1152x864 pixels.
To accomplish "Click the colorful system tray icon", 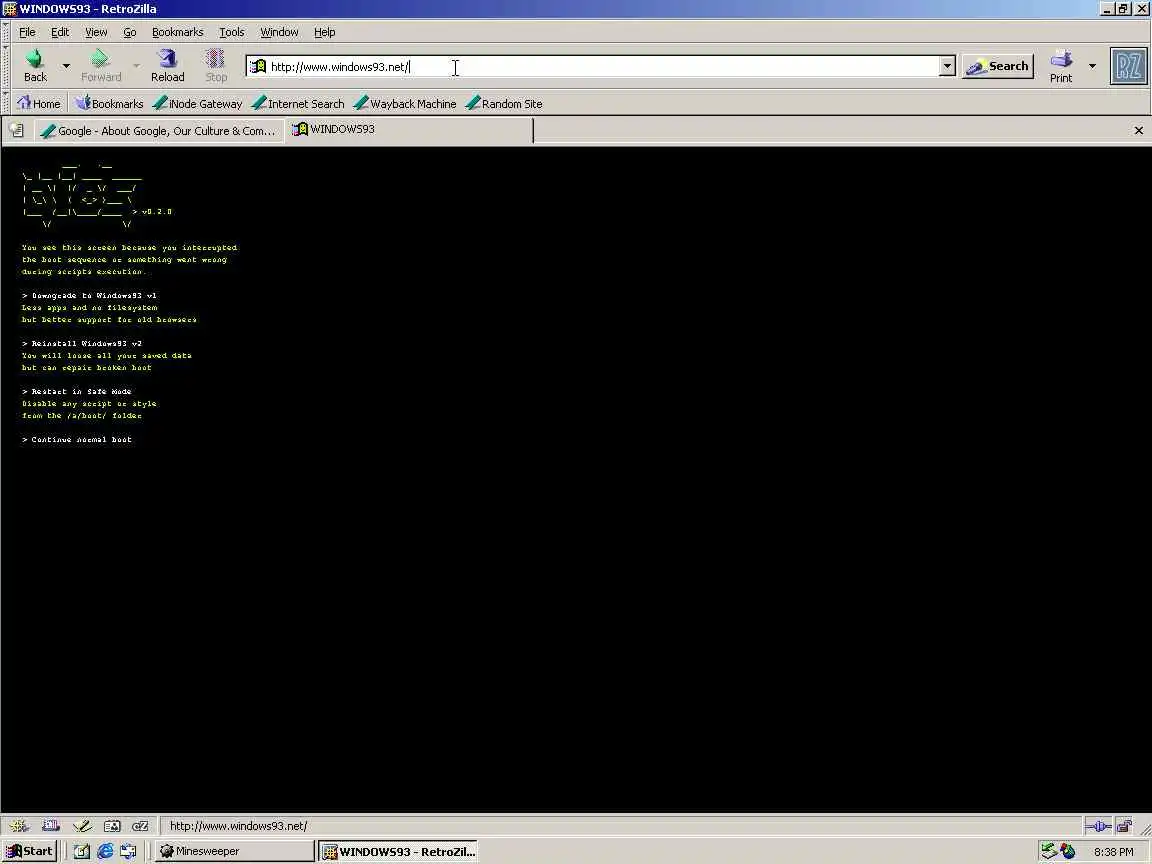I will [x=1068, y=852].
